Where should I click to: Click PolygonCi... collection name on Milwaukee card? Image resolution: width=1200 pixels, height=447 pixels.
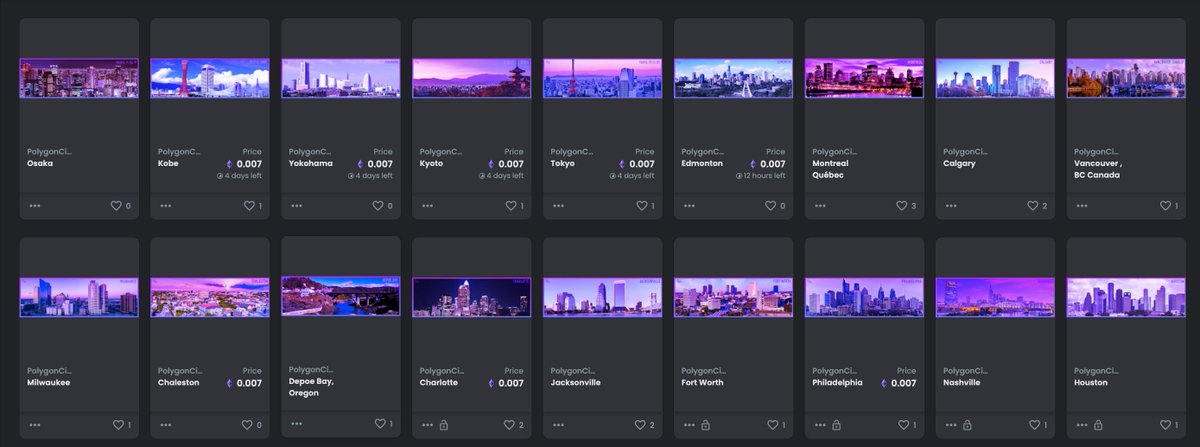[49, 370]
